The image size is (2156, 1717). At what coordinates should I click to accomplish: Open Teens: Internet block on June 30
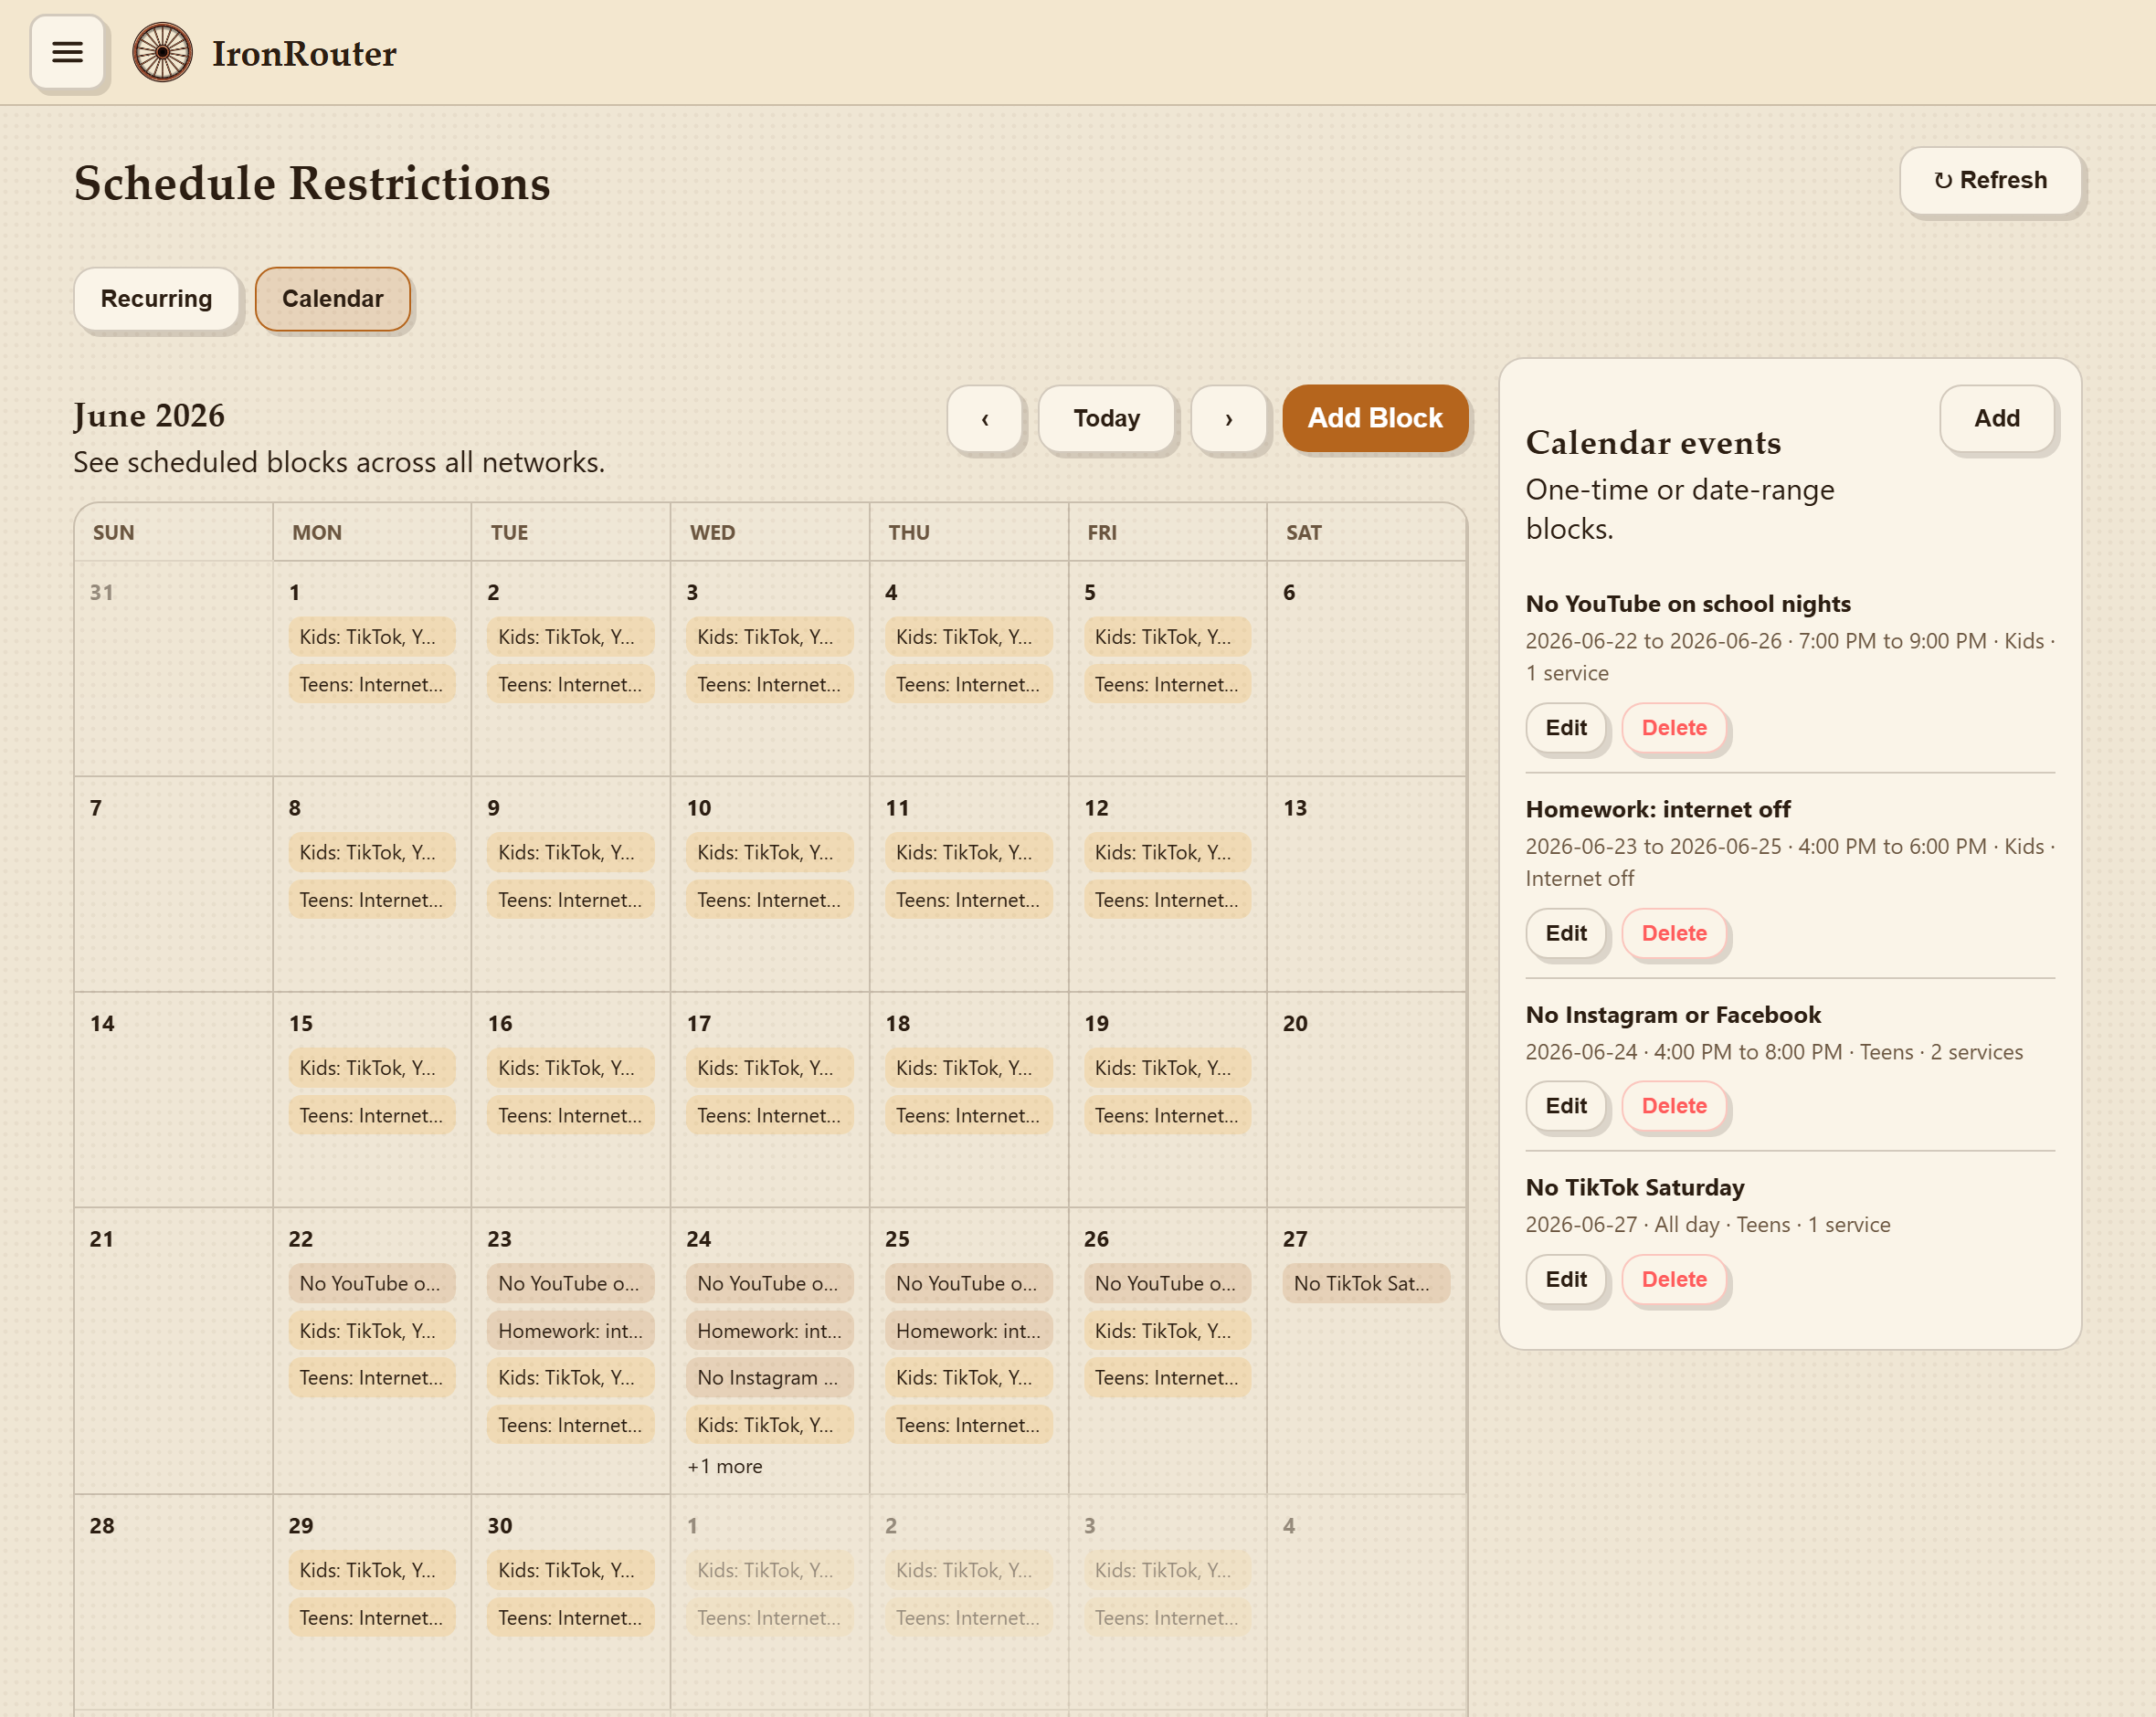coord(570,1617)
